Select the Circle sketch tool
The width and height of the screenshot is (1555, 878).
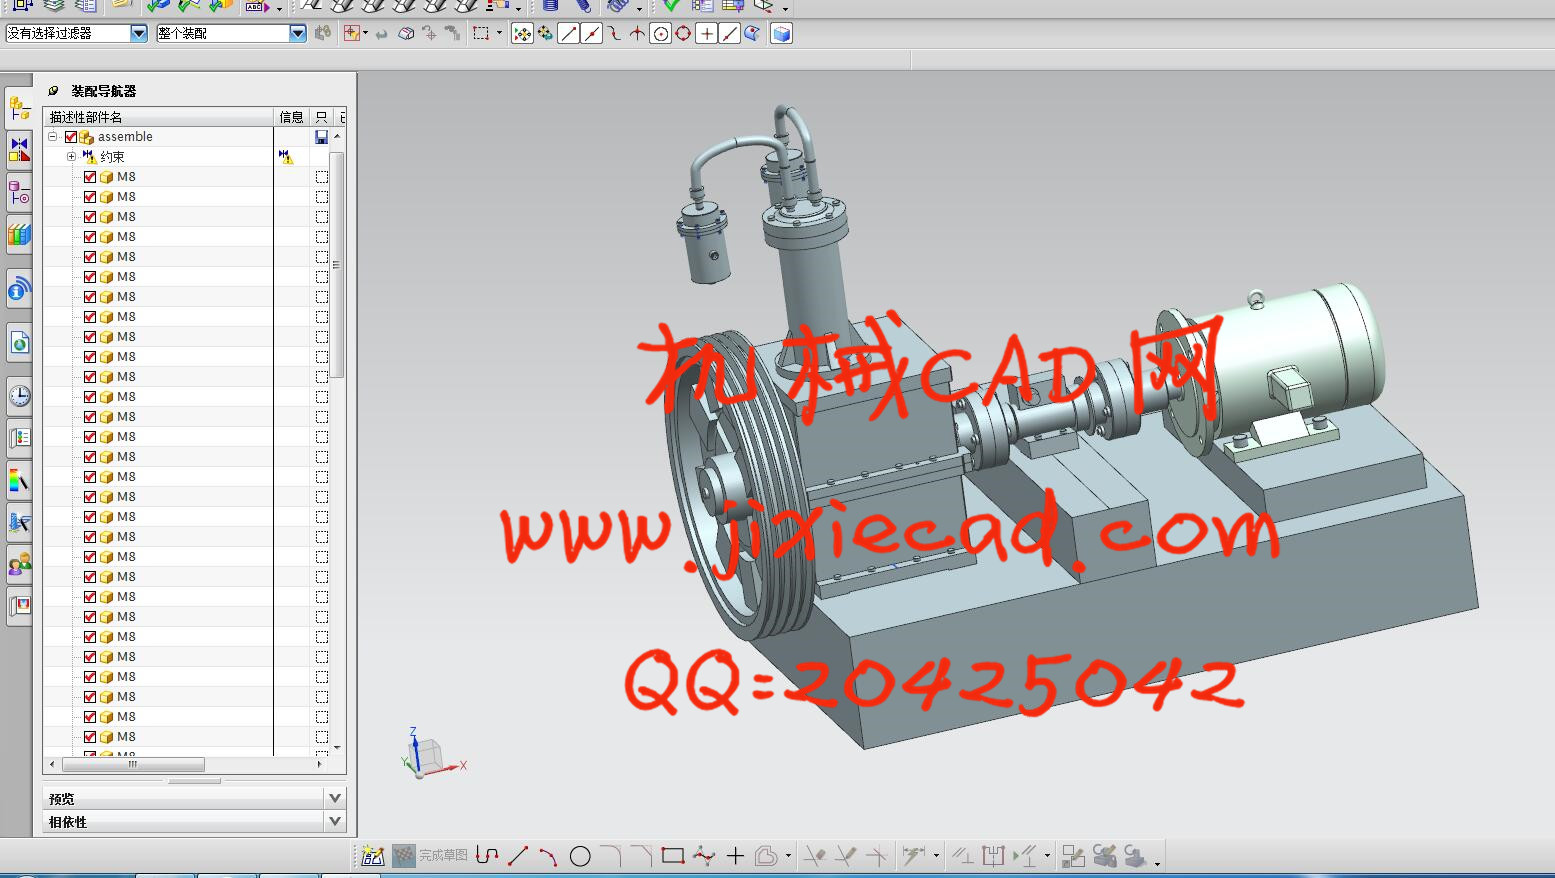(580, 856)
